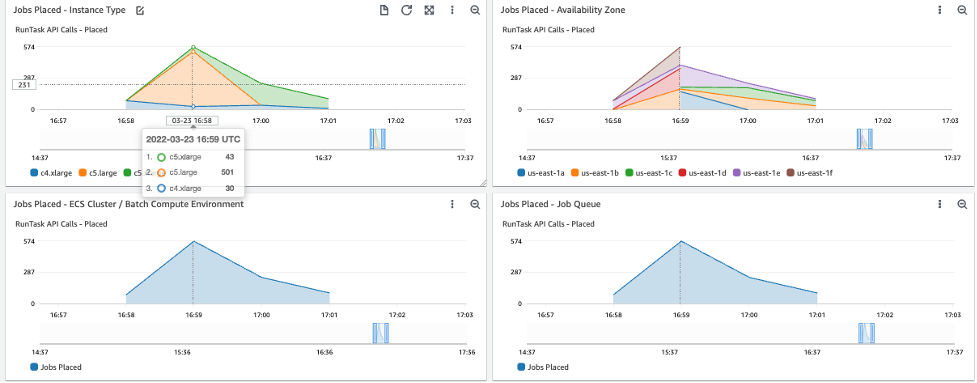The width and height of the screenshot is (977, 383).
Task: Open the Instance Type widget actions menu
Action: click(452, 11)
